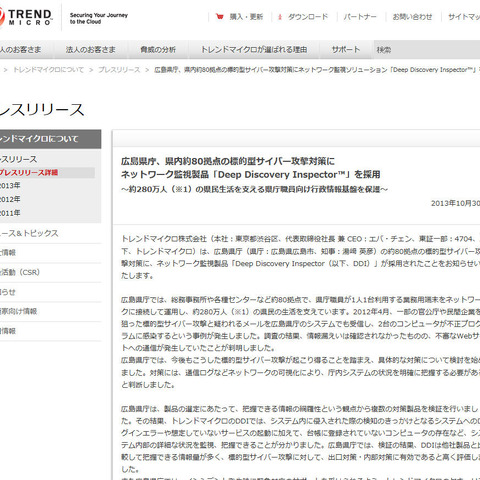Open the お問い合わせ link
This screenshot has height=480, width=480.
tap(412, 17)
